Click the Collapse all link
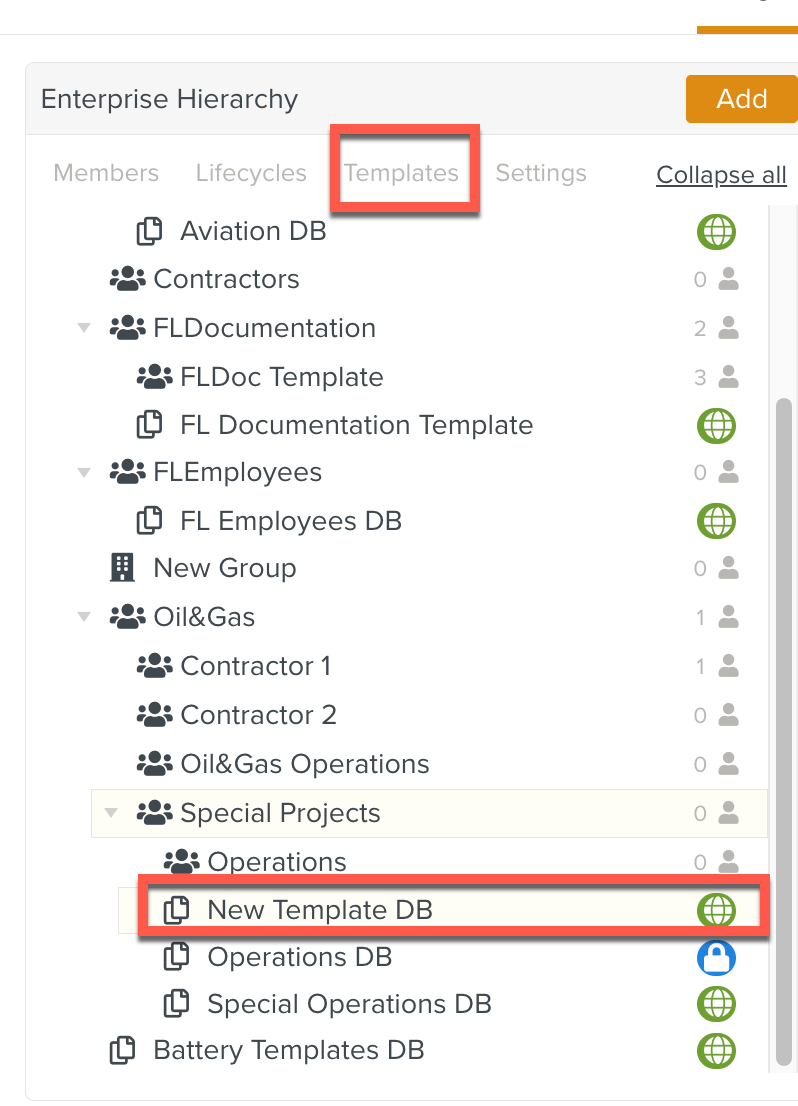The image size is (798, 1106). pos(721,175)
